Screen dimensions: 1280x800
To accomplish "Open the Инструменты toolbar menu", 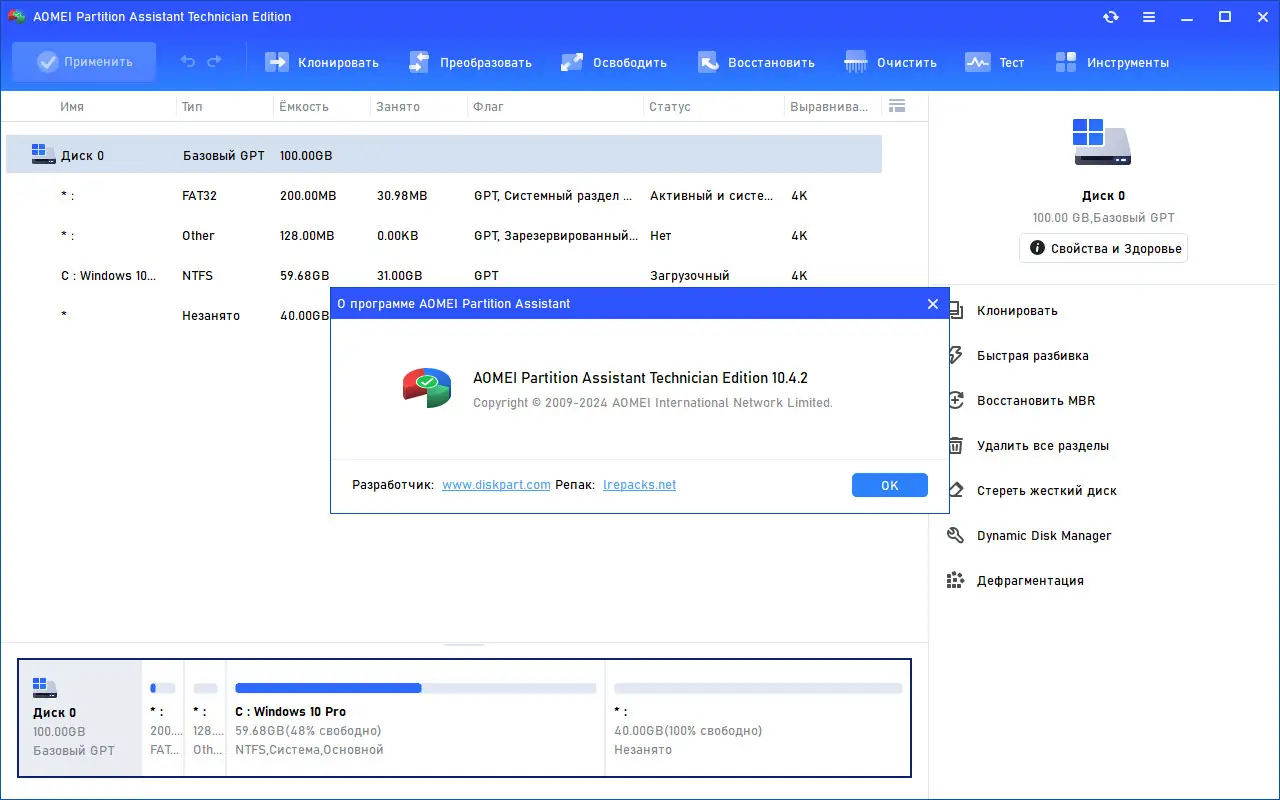I will (x=1112, y=62).
